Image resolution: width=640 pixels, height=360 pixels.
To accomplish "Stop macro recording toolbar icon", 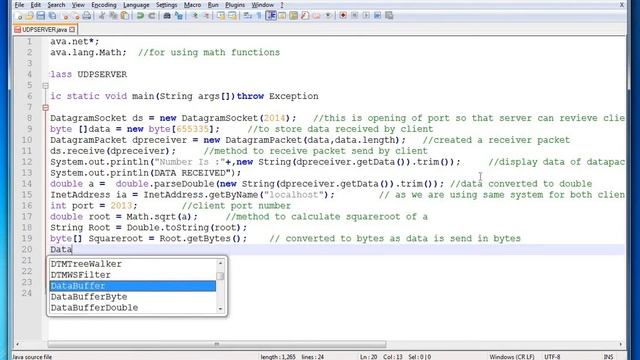I will coord(355,16).
